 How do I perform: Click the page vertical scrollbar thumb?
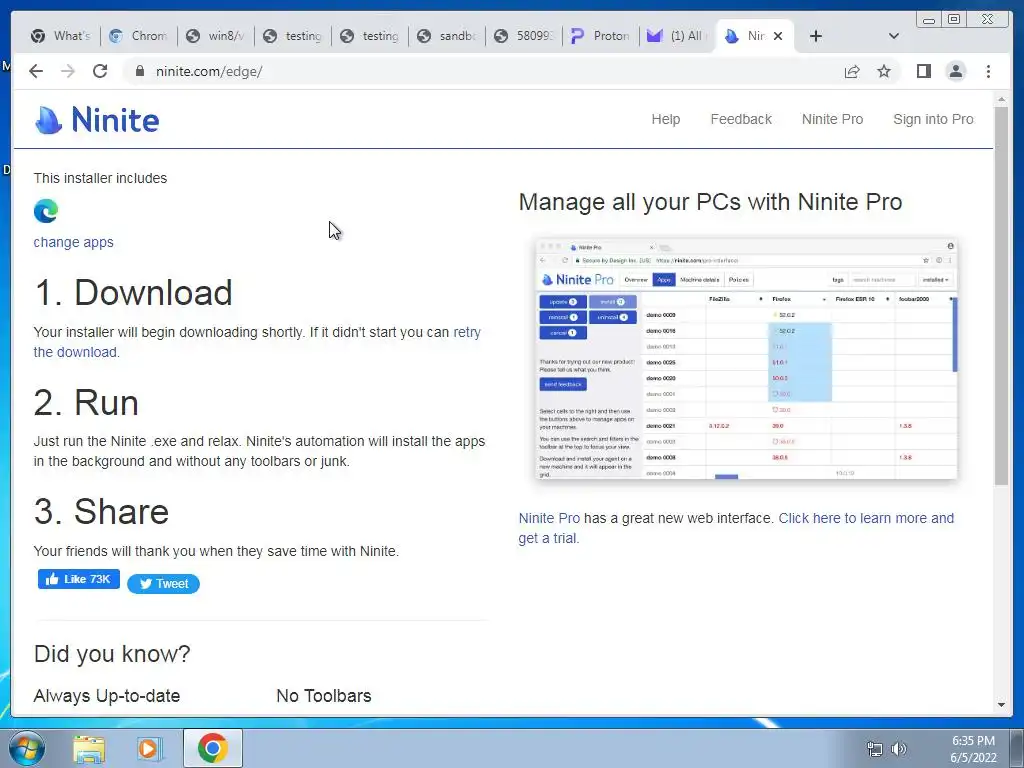click(1001, 295)
